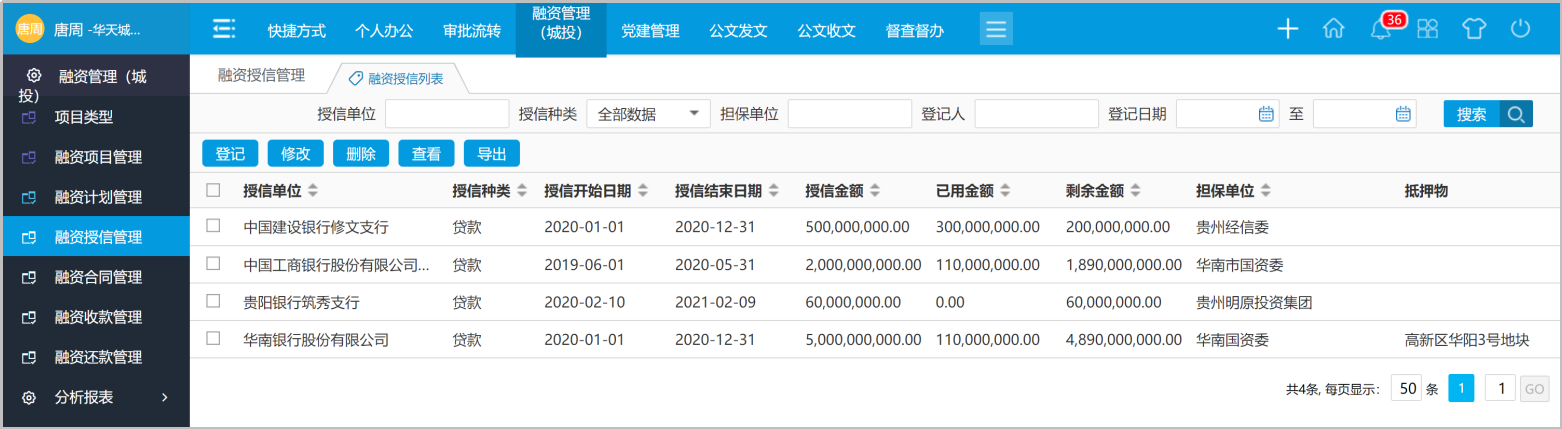Open the theme shirt icon
1562x429 pixels.
click(x=1474, y=29)
